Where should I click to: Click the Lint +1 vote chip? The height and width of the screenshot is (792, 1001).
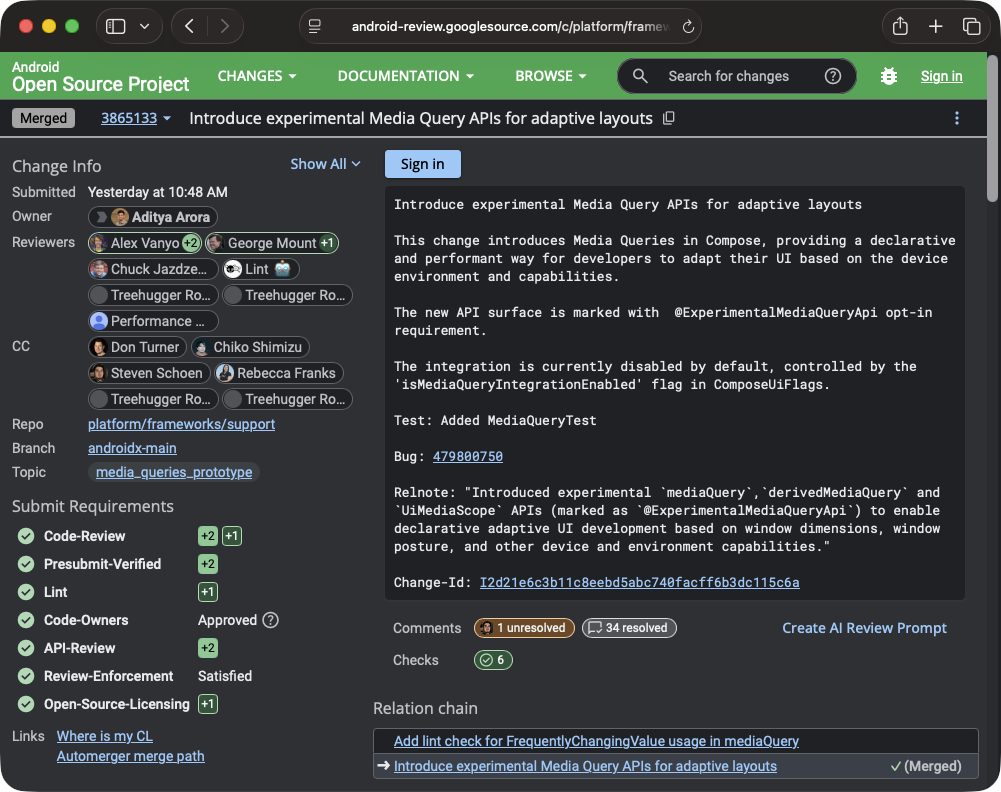point(208,592)
